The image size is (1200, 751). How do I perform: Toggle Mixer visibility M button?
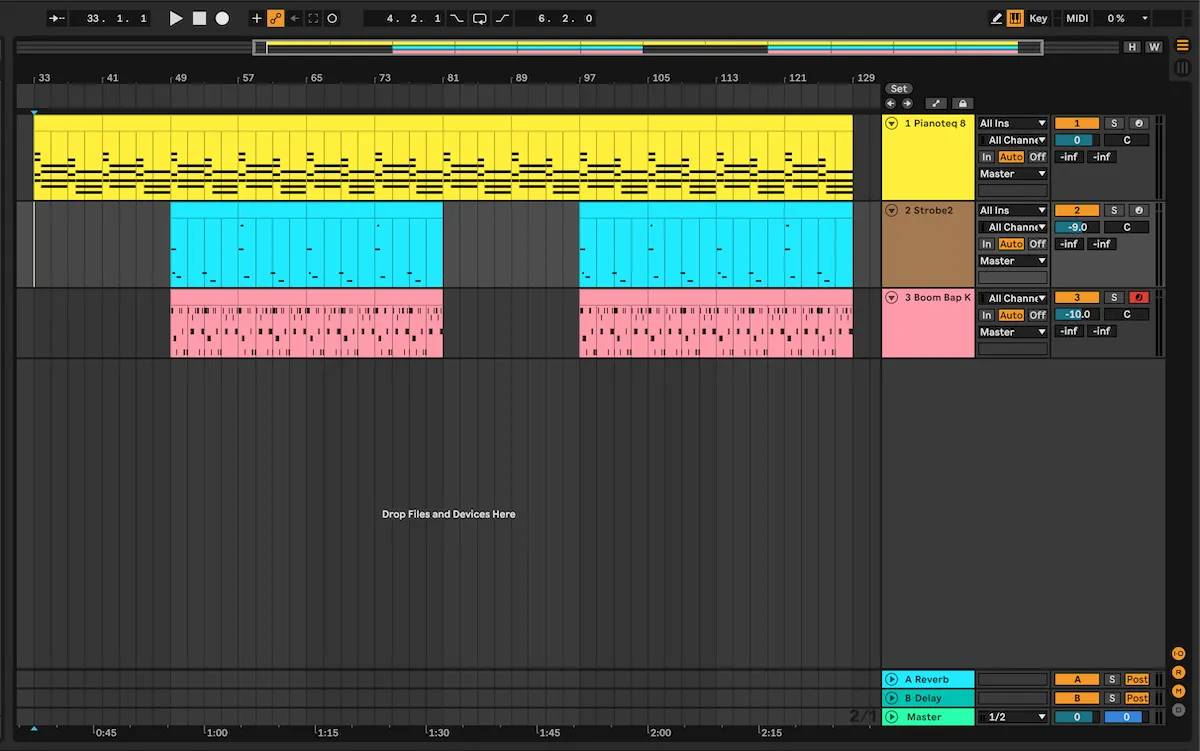(x=1179, y=691)
